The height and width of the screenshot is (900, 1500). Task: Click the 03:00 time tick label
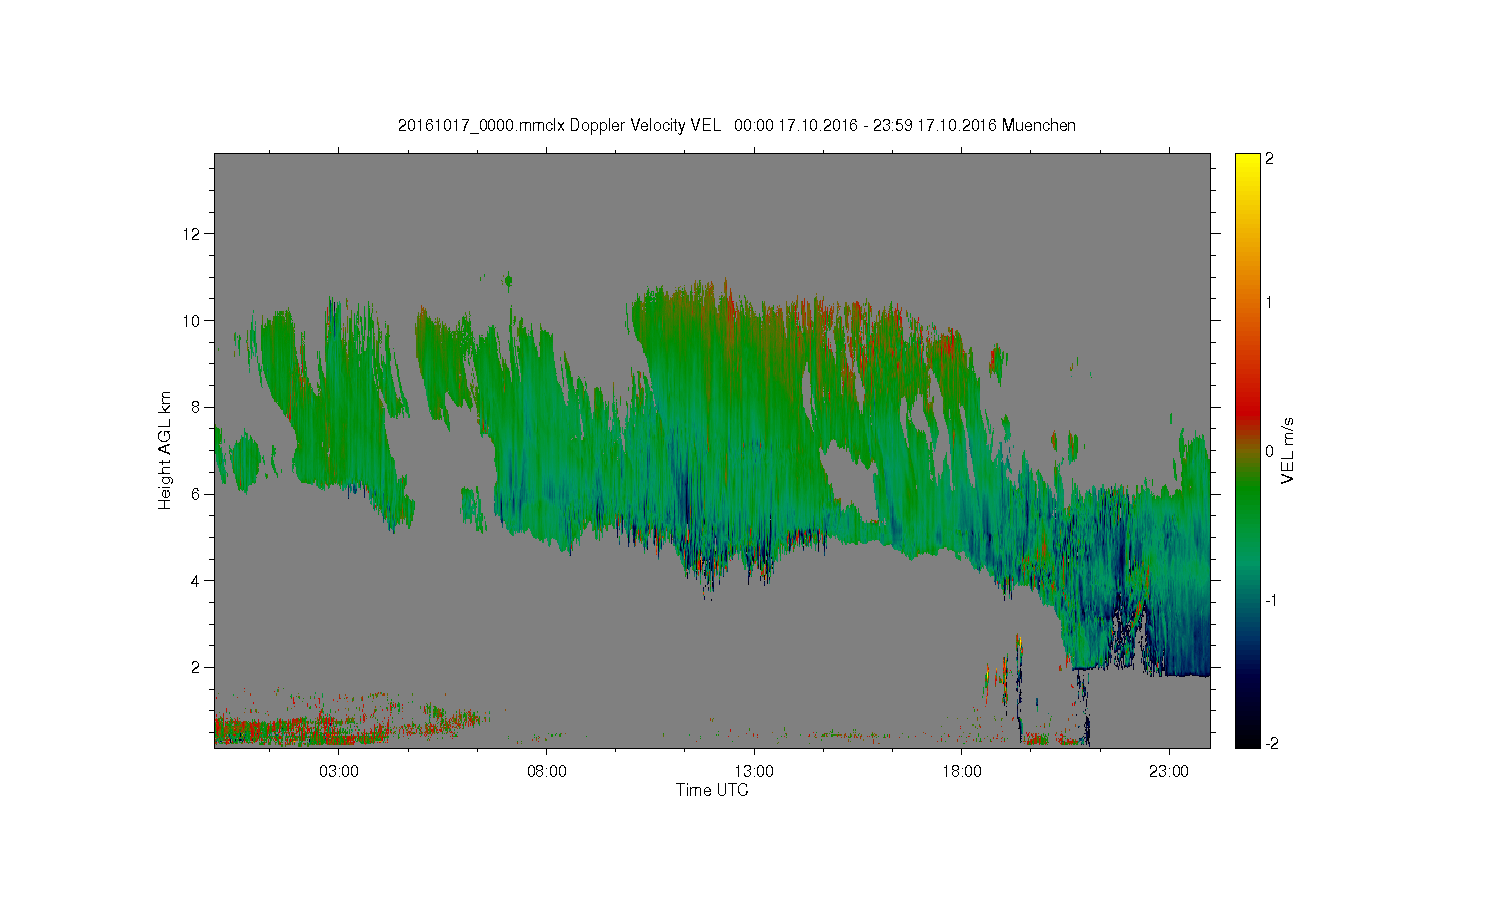coord(339,771)
